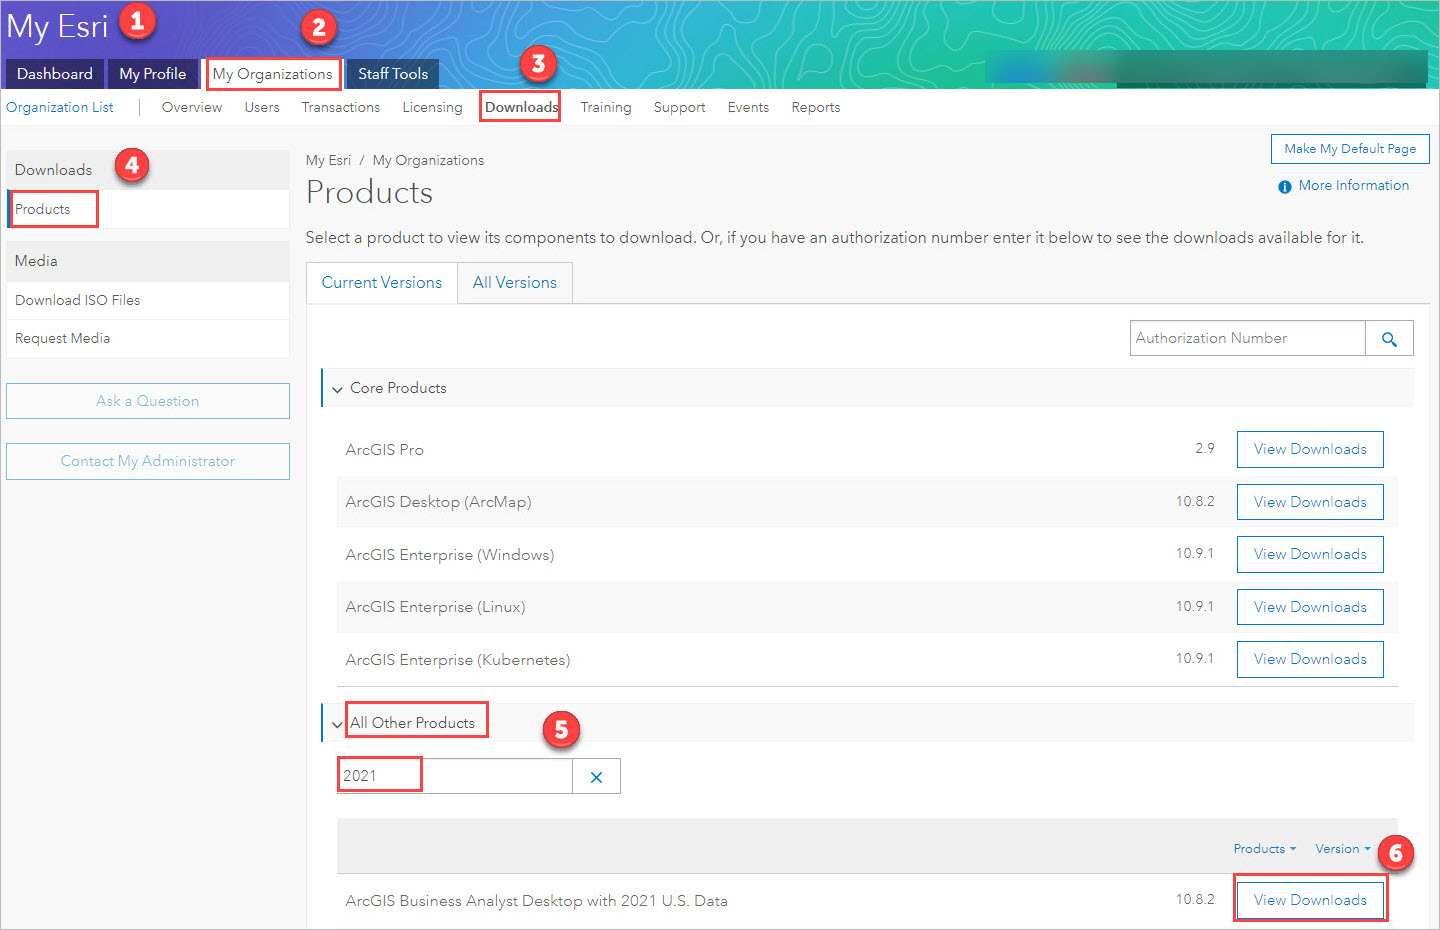Open the Reports menu item
This screenshot has width=1440, height=930.
[816, 107]
